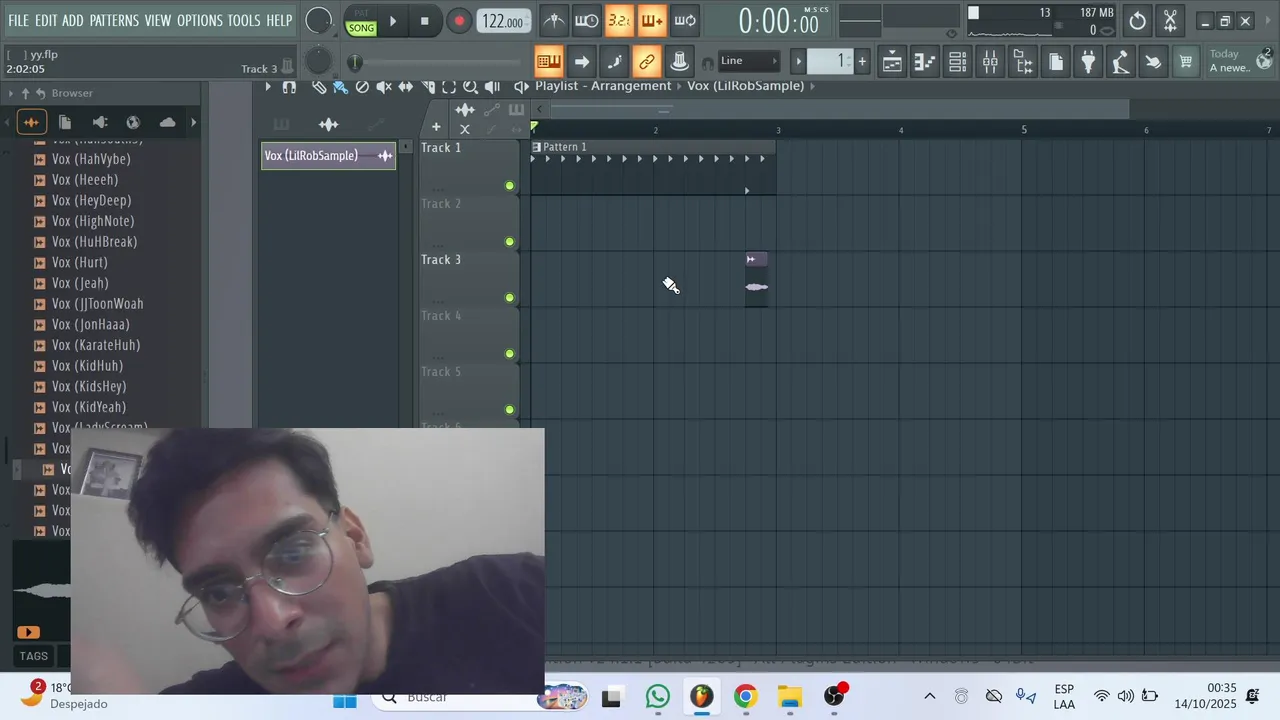Select Vox (KarateHuh) sample

96,345
